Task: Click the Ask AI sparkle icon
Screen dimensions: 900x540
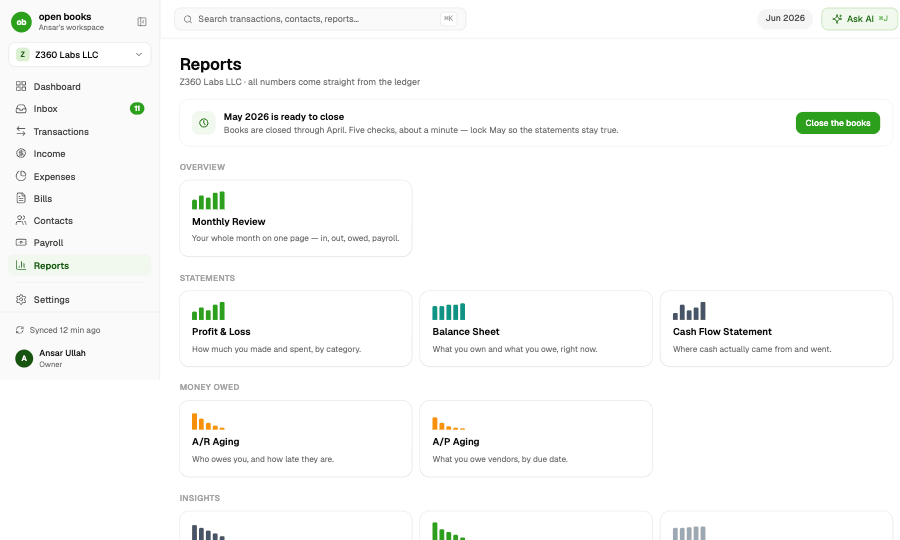Action: [837, 19]
